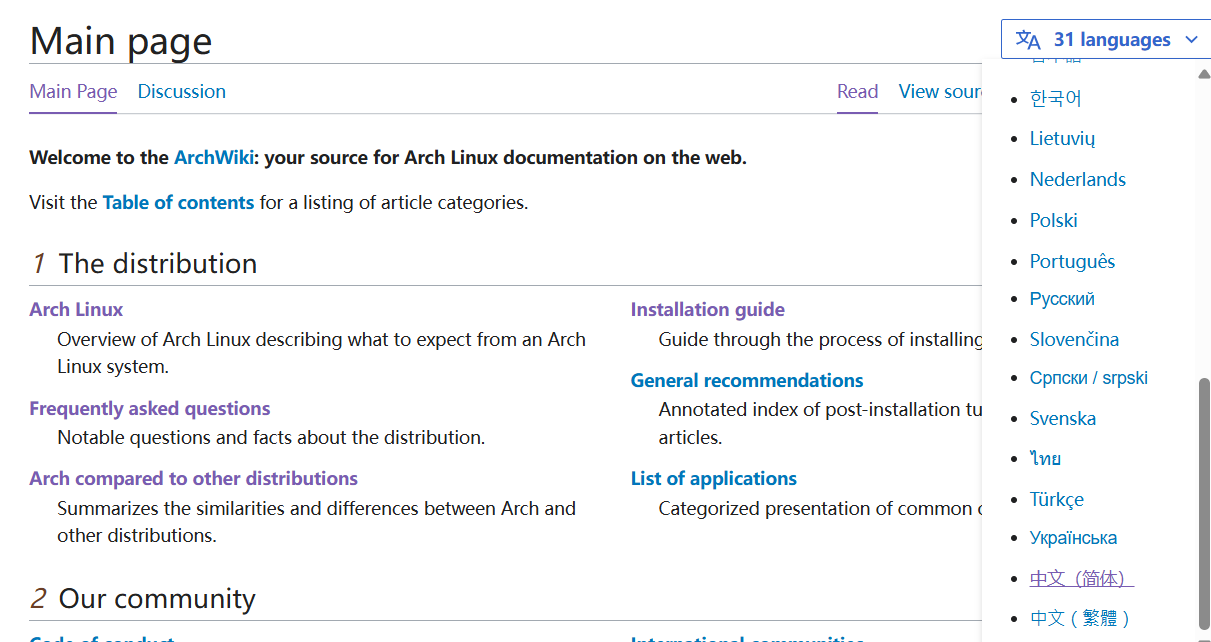Viewport: 1211px width, 642px height.
Task: Select the Read tab
Action: click(x=858, y=92)
